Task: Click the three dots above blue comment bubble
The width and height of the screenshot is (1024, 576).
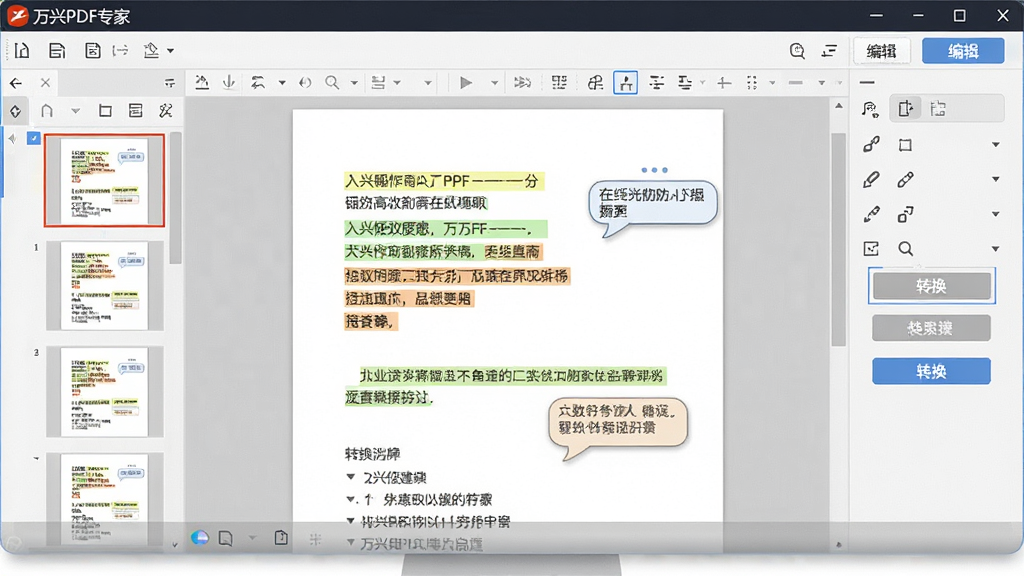Action: tap(654, 170)
